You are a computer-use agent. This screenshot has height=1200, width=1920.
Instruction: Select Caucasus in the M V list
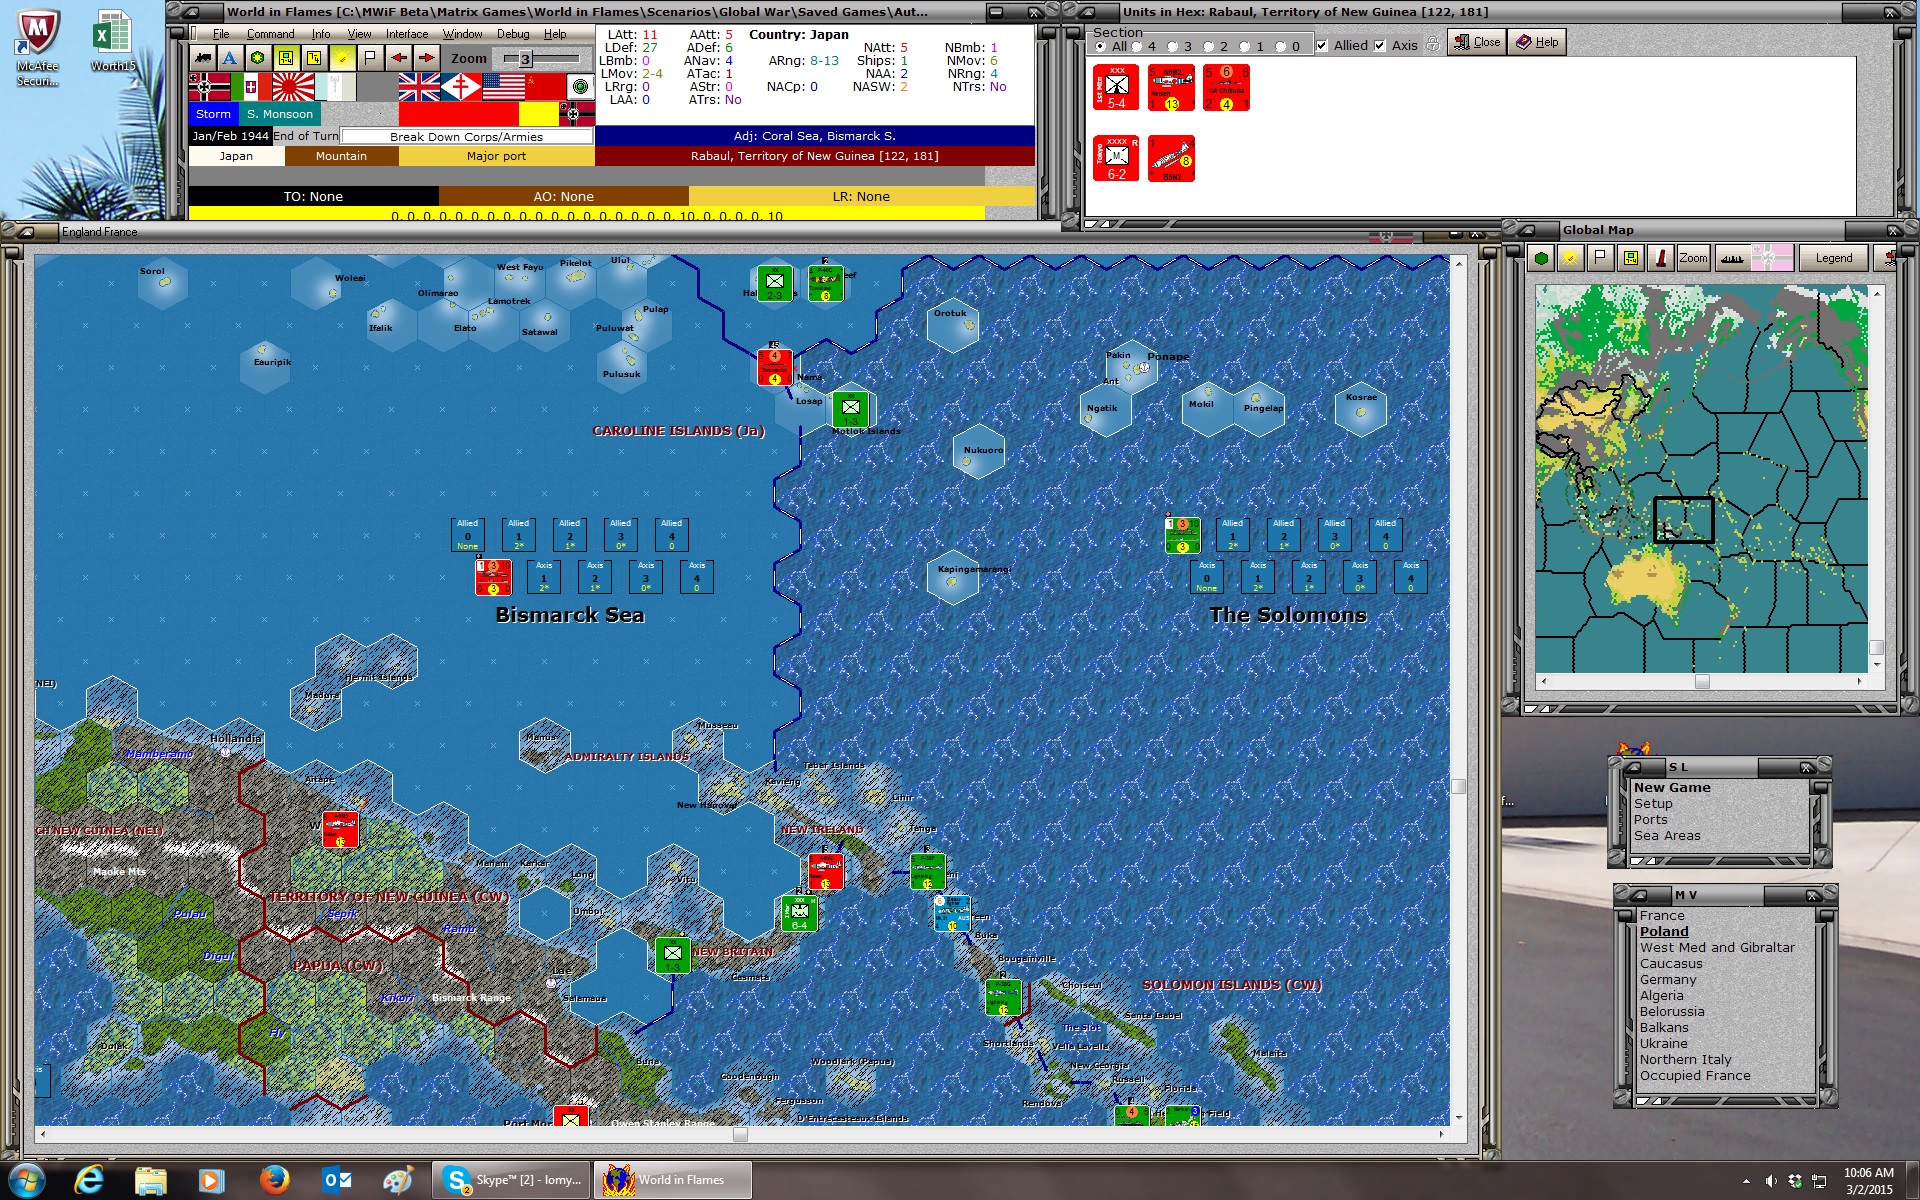tap(1671, 963)
